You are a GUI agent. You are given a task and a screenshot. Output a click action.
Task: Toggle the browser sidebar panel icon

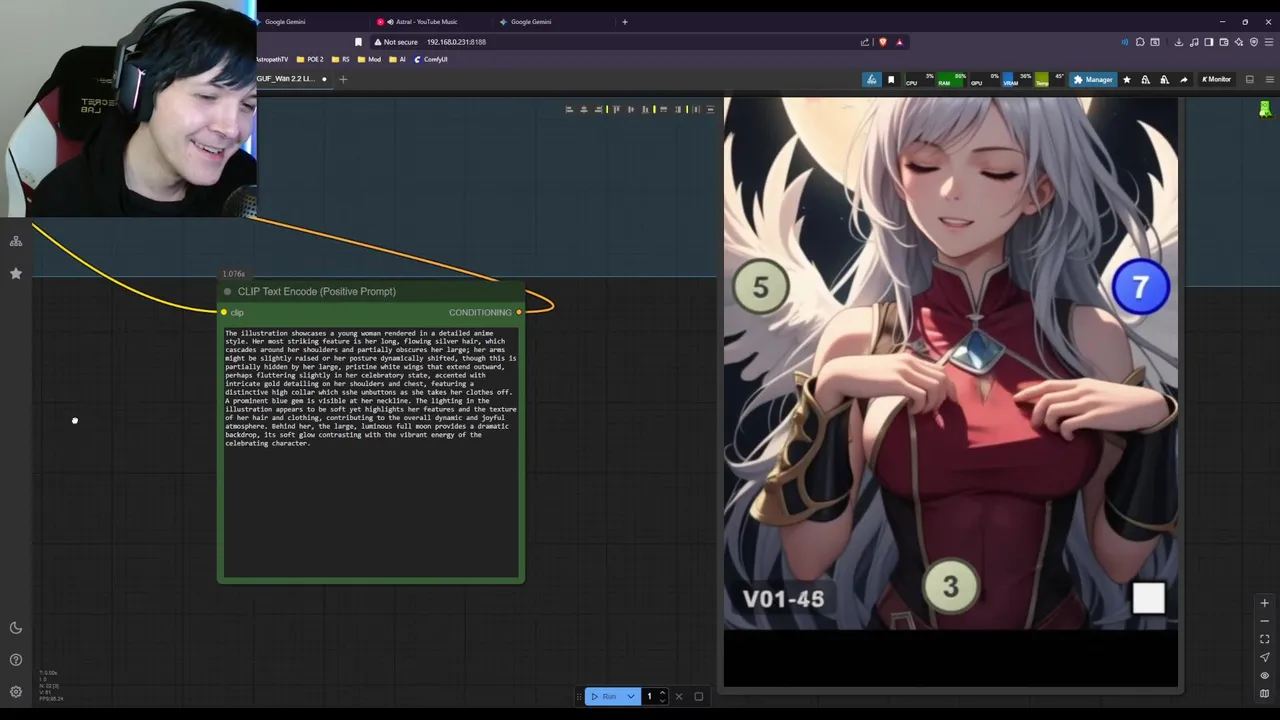[x=1209, y=42]
